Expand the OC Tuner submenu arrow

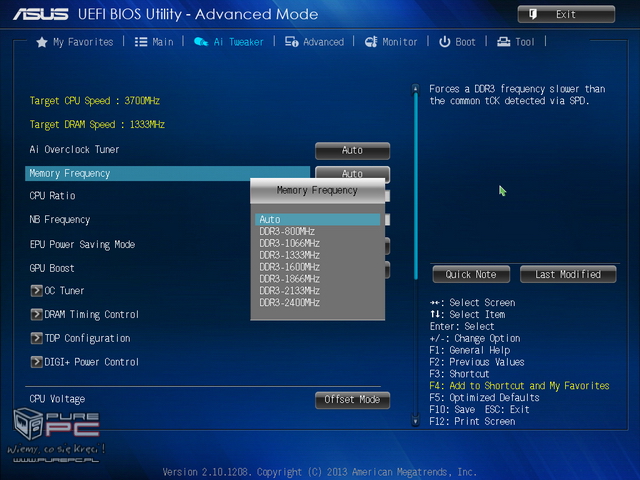pos(36,291)
